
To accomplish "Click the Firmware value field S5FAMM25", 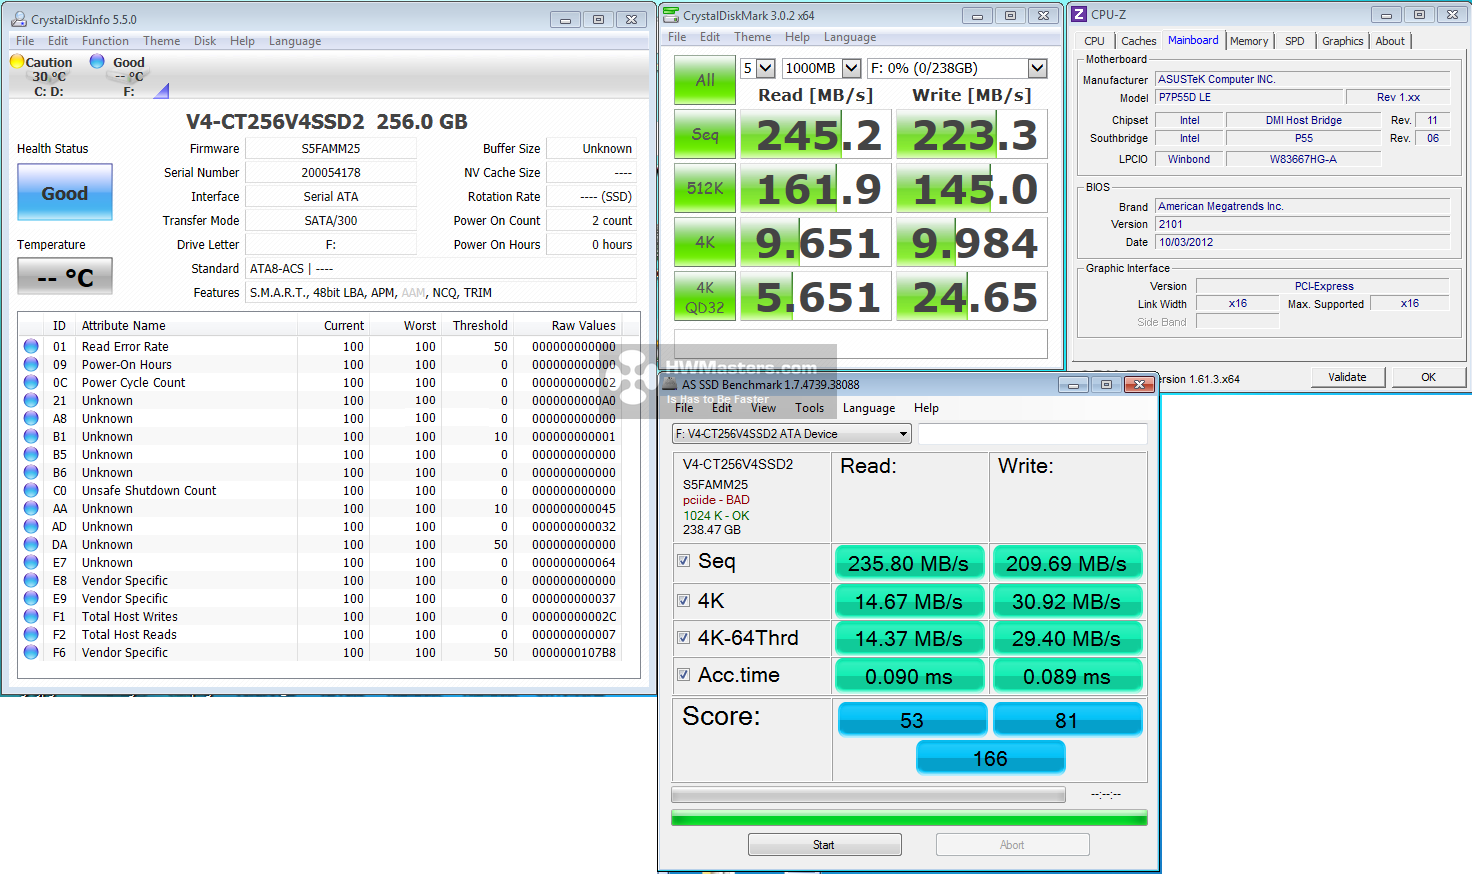I will coord(331,148).
